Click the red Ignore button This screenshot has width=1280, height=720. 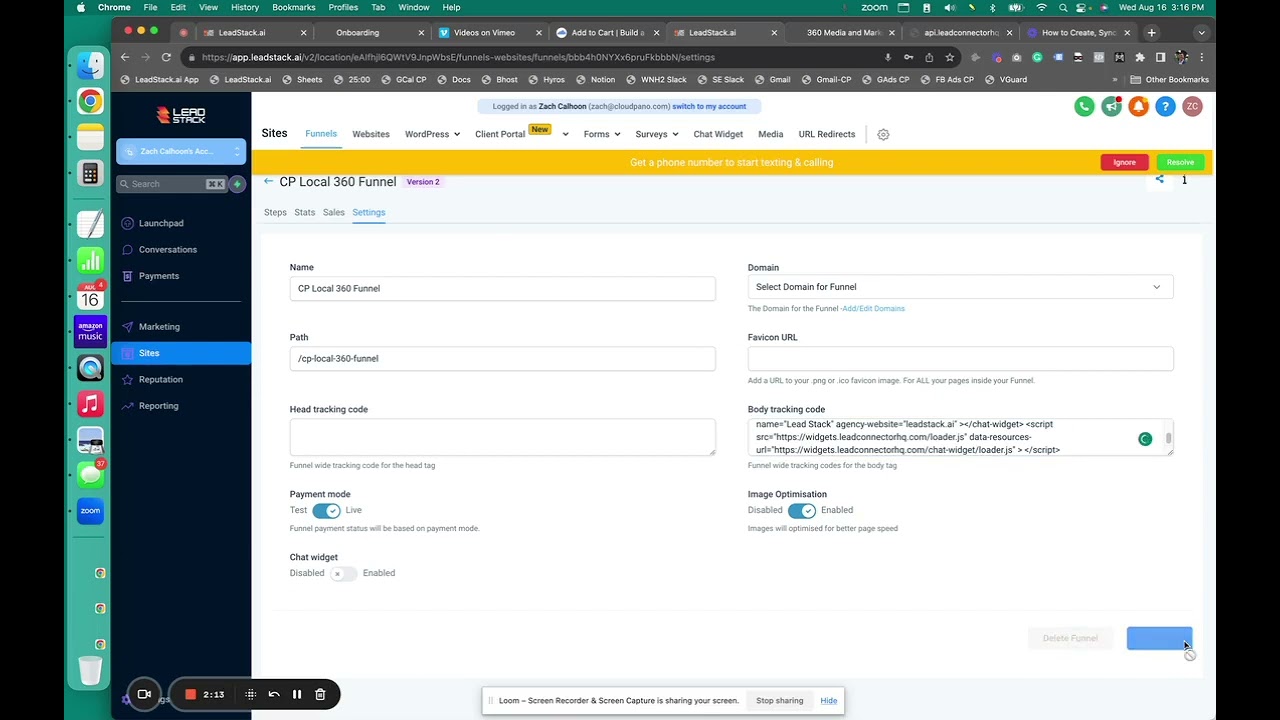click(x=1124, y=162)
